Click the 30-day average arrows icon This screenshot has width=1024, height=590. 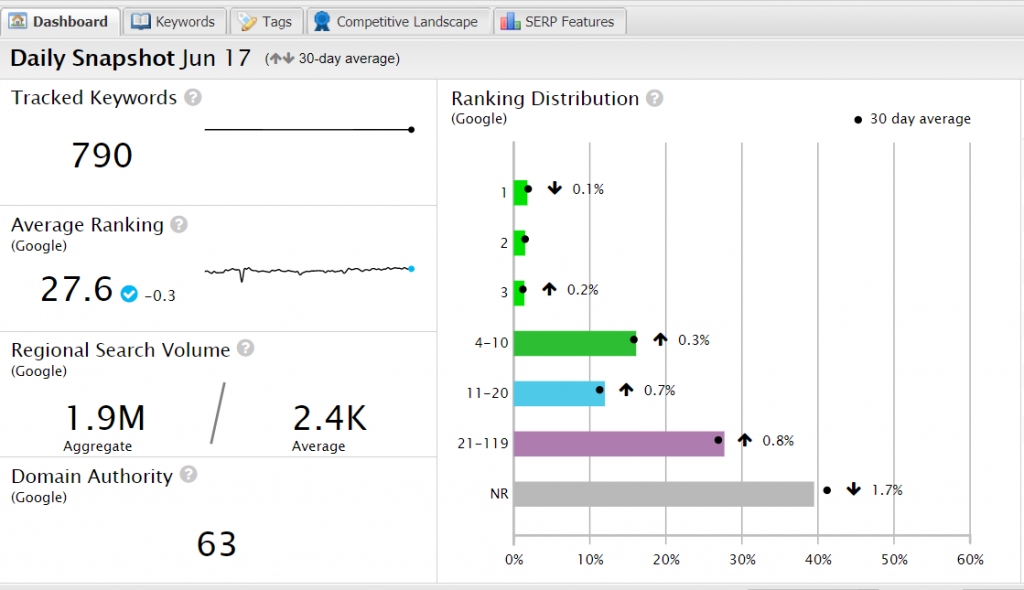pyautogui.click(x=281, y=59)
